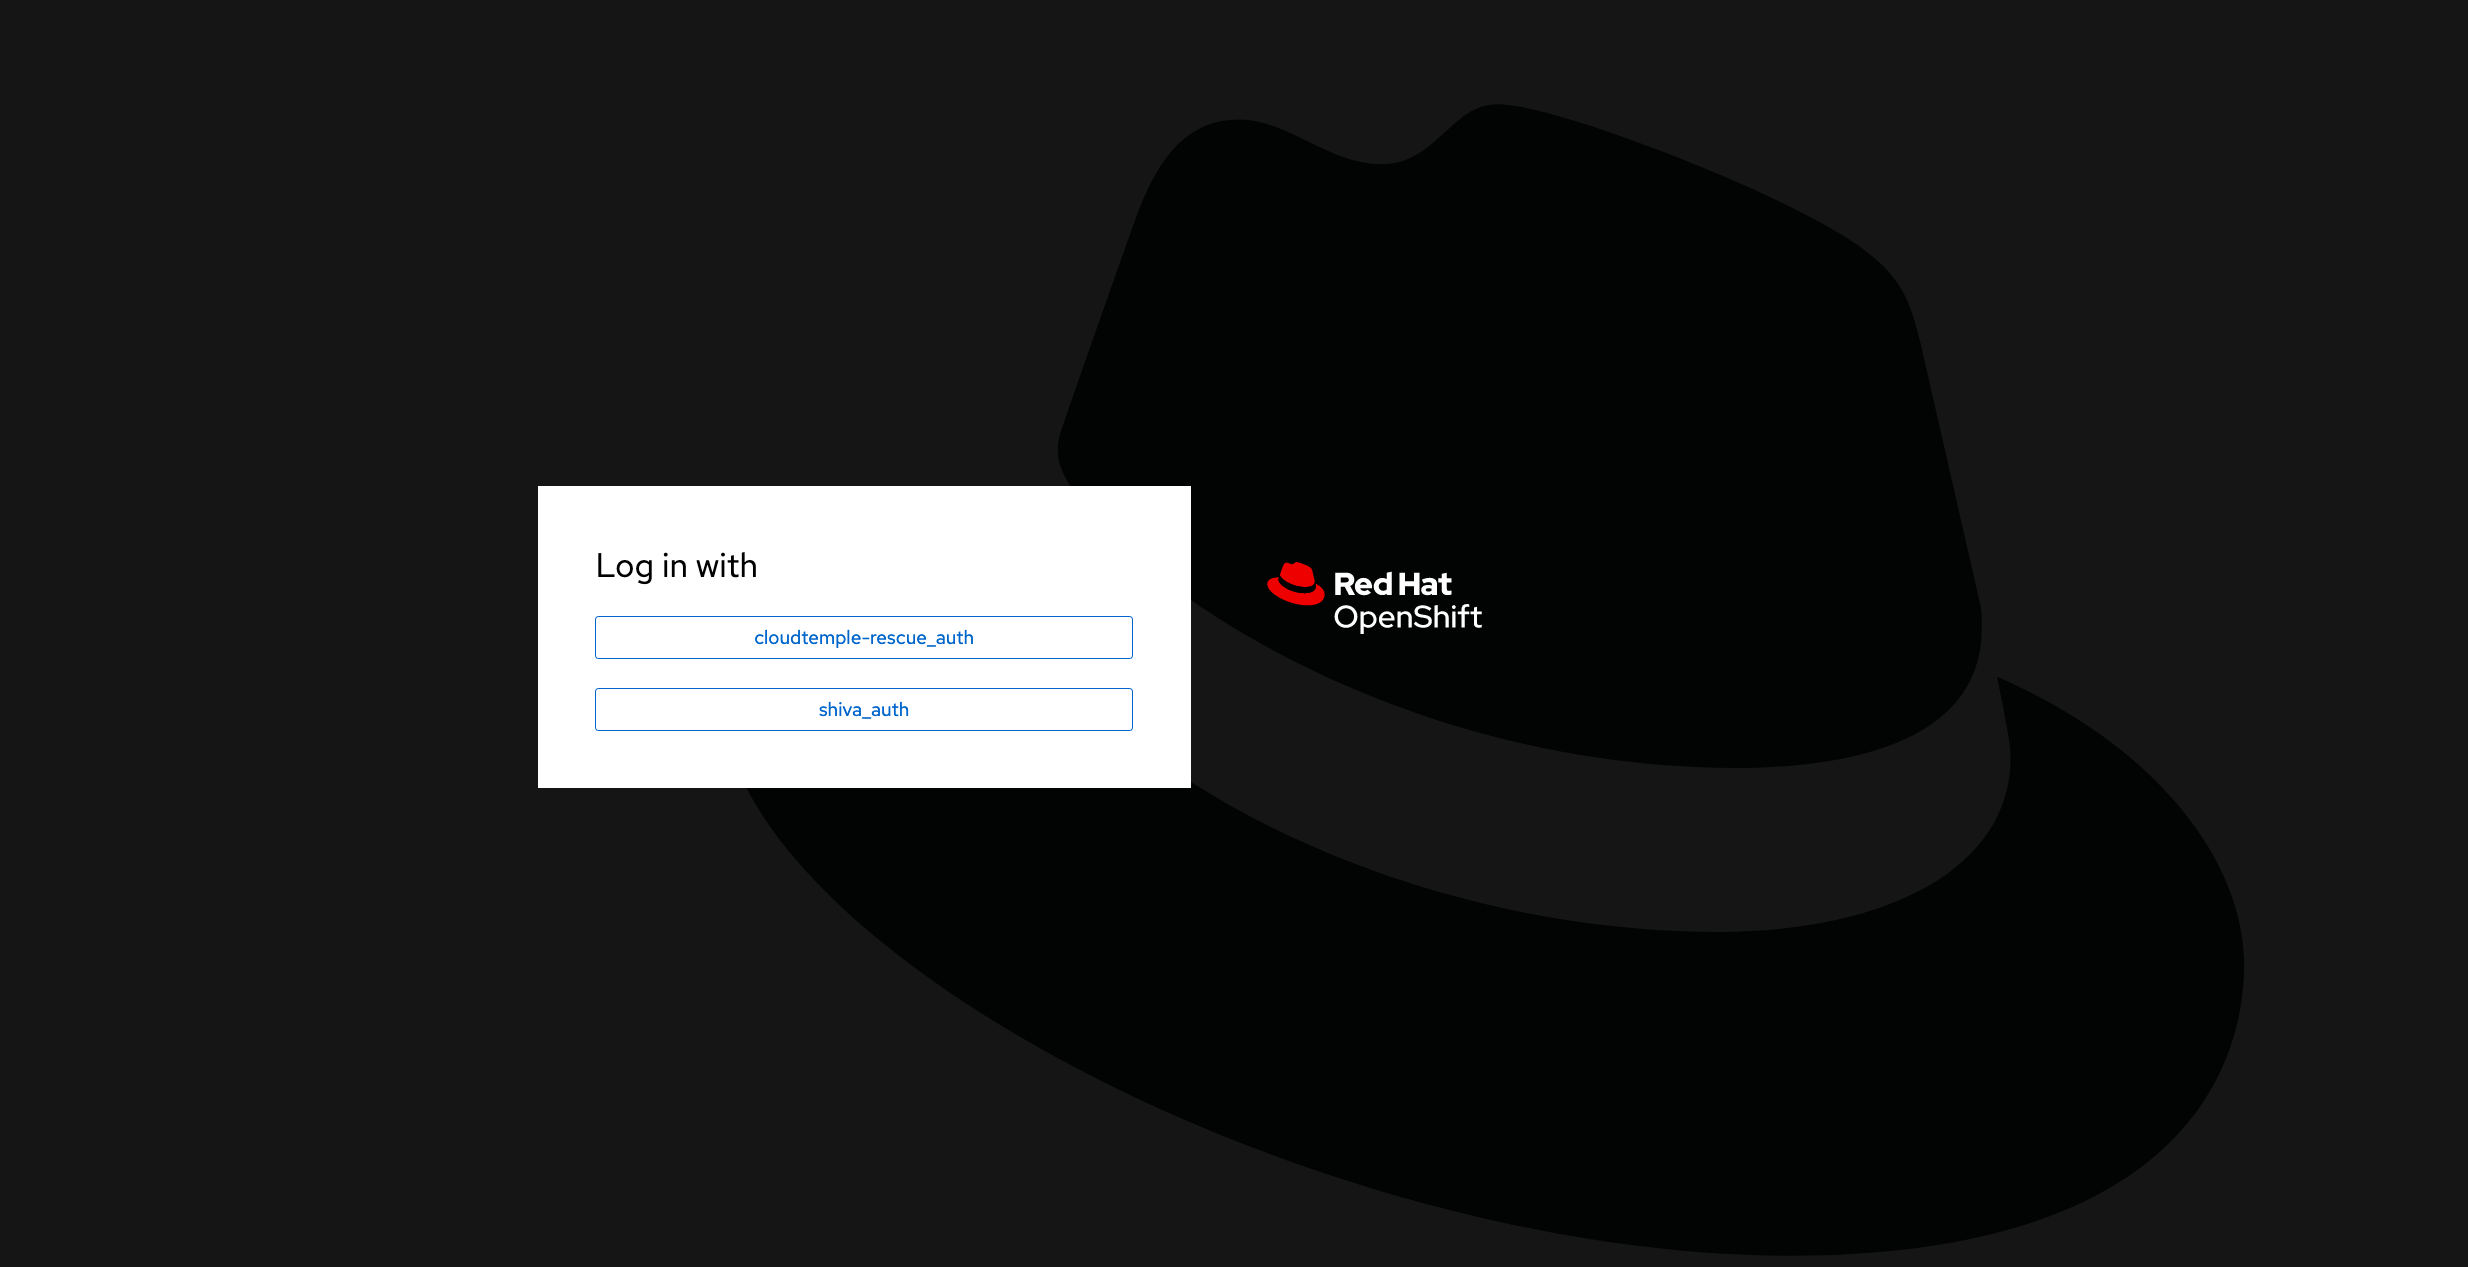Click the letter "O" of OpenShift
This screenshot has width=2468, height=1267.
coord(1347,617)
